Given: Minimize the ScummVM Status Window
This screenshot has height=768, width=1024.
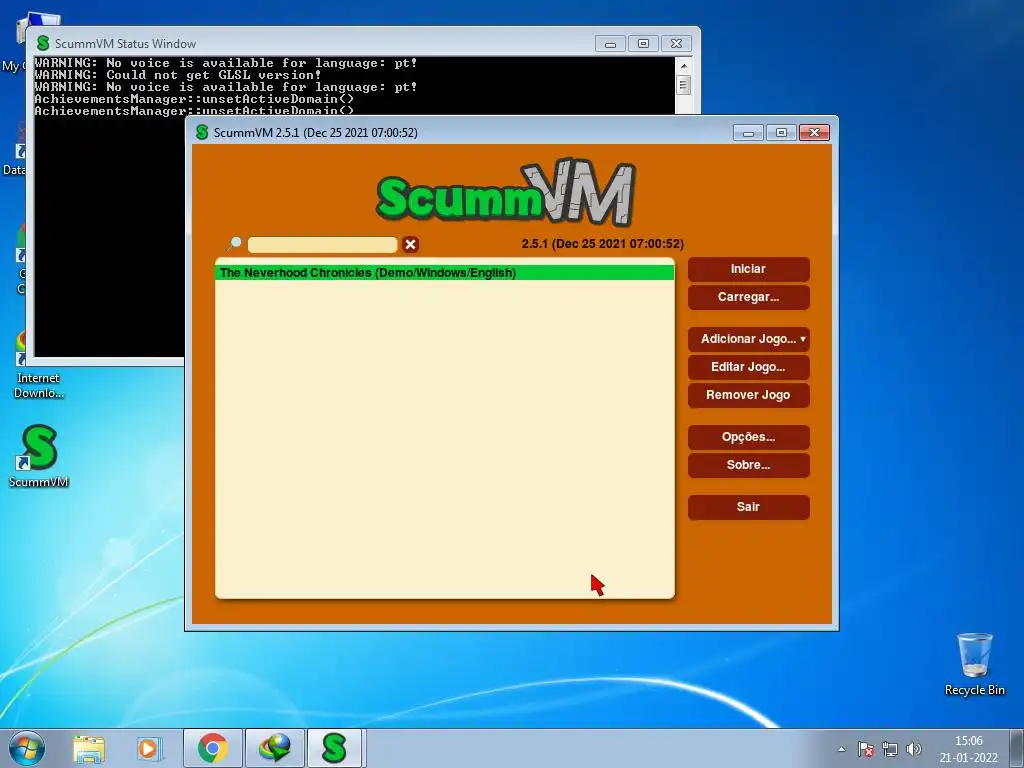Looking at the screenshot, I should pyautogui.click(x=611, y=44).
